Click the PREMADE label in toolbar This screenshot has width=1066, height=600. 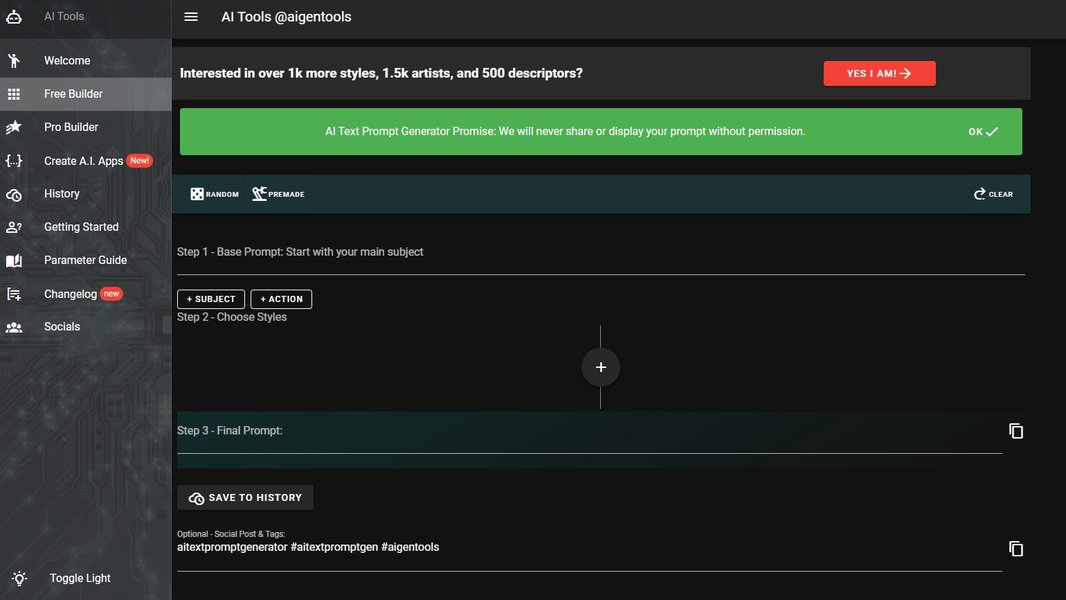[x=286, y=194]
